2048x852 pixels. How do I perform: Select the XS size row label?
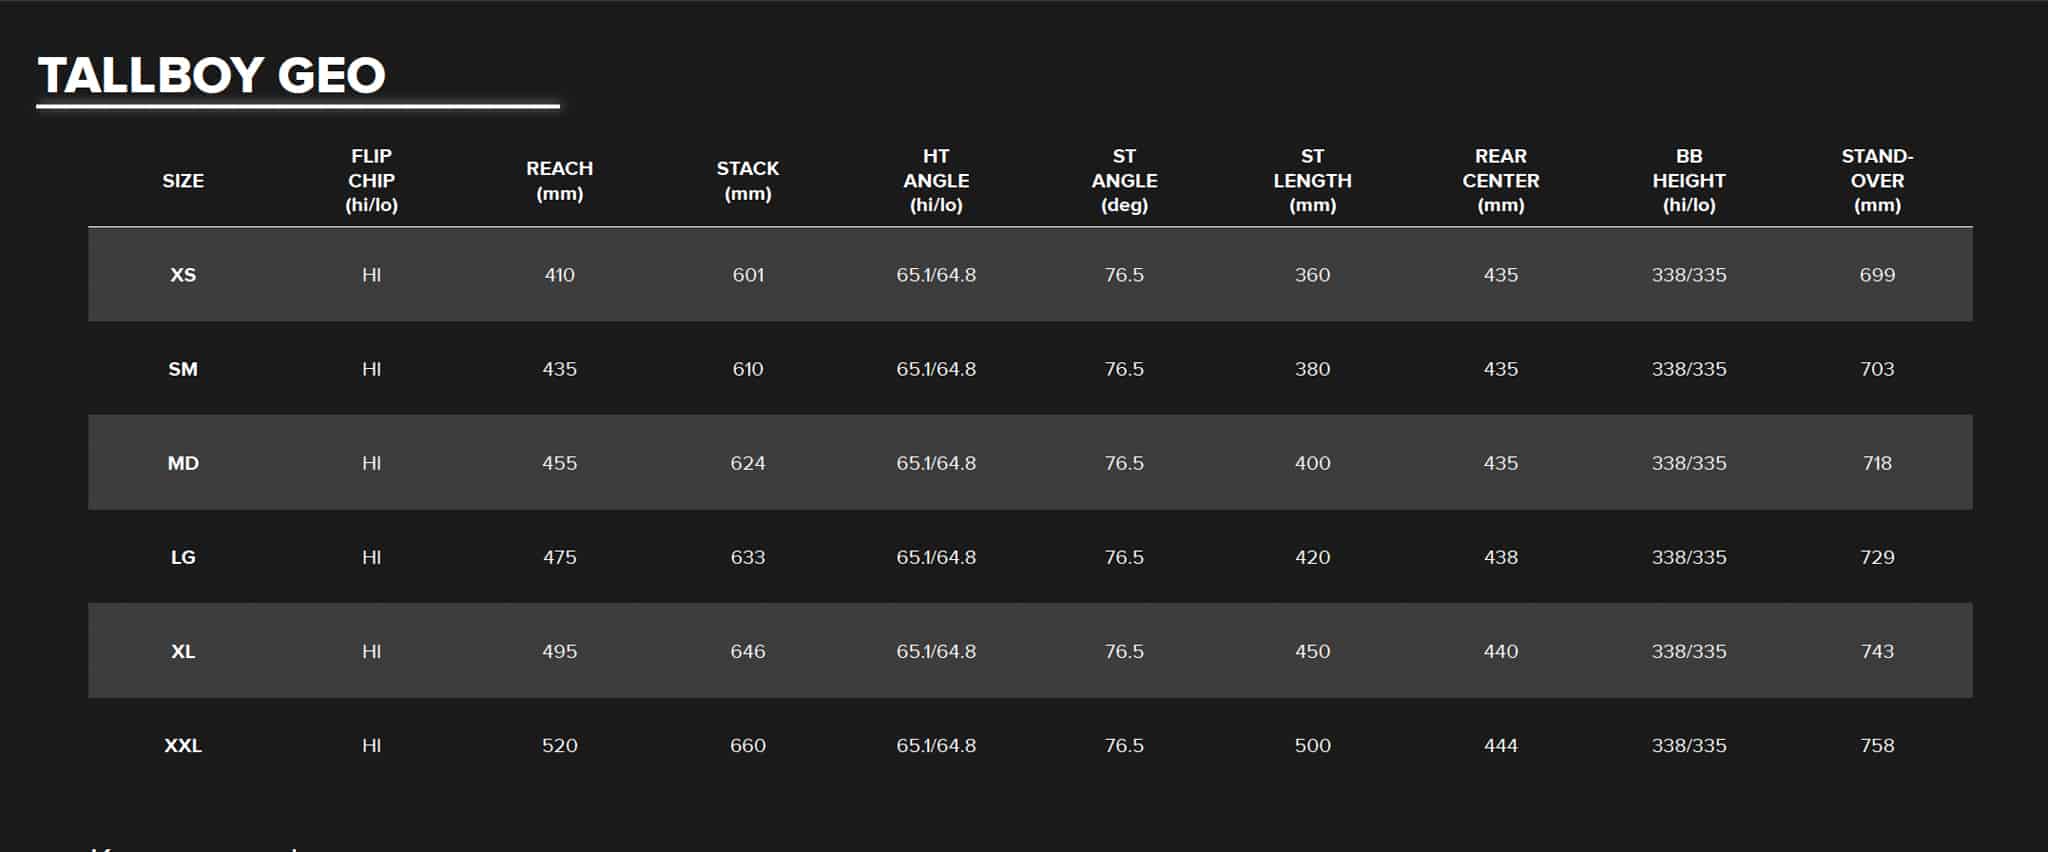click(x=183, y=275)
